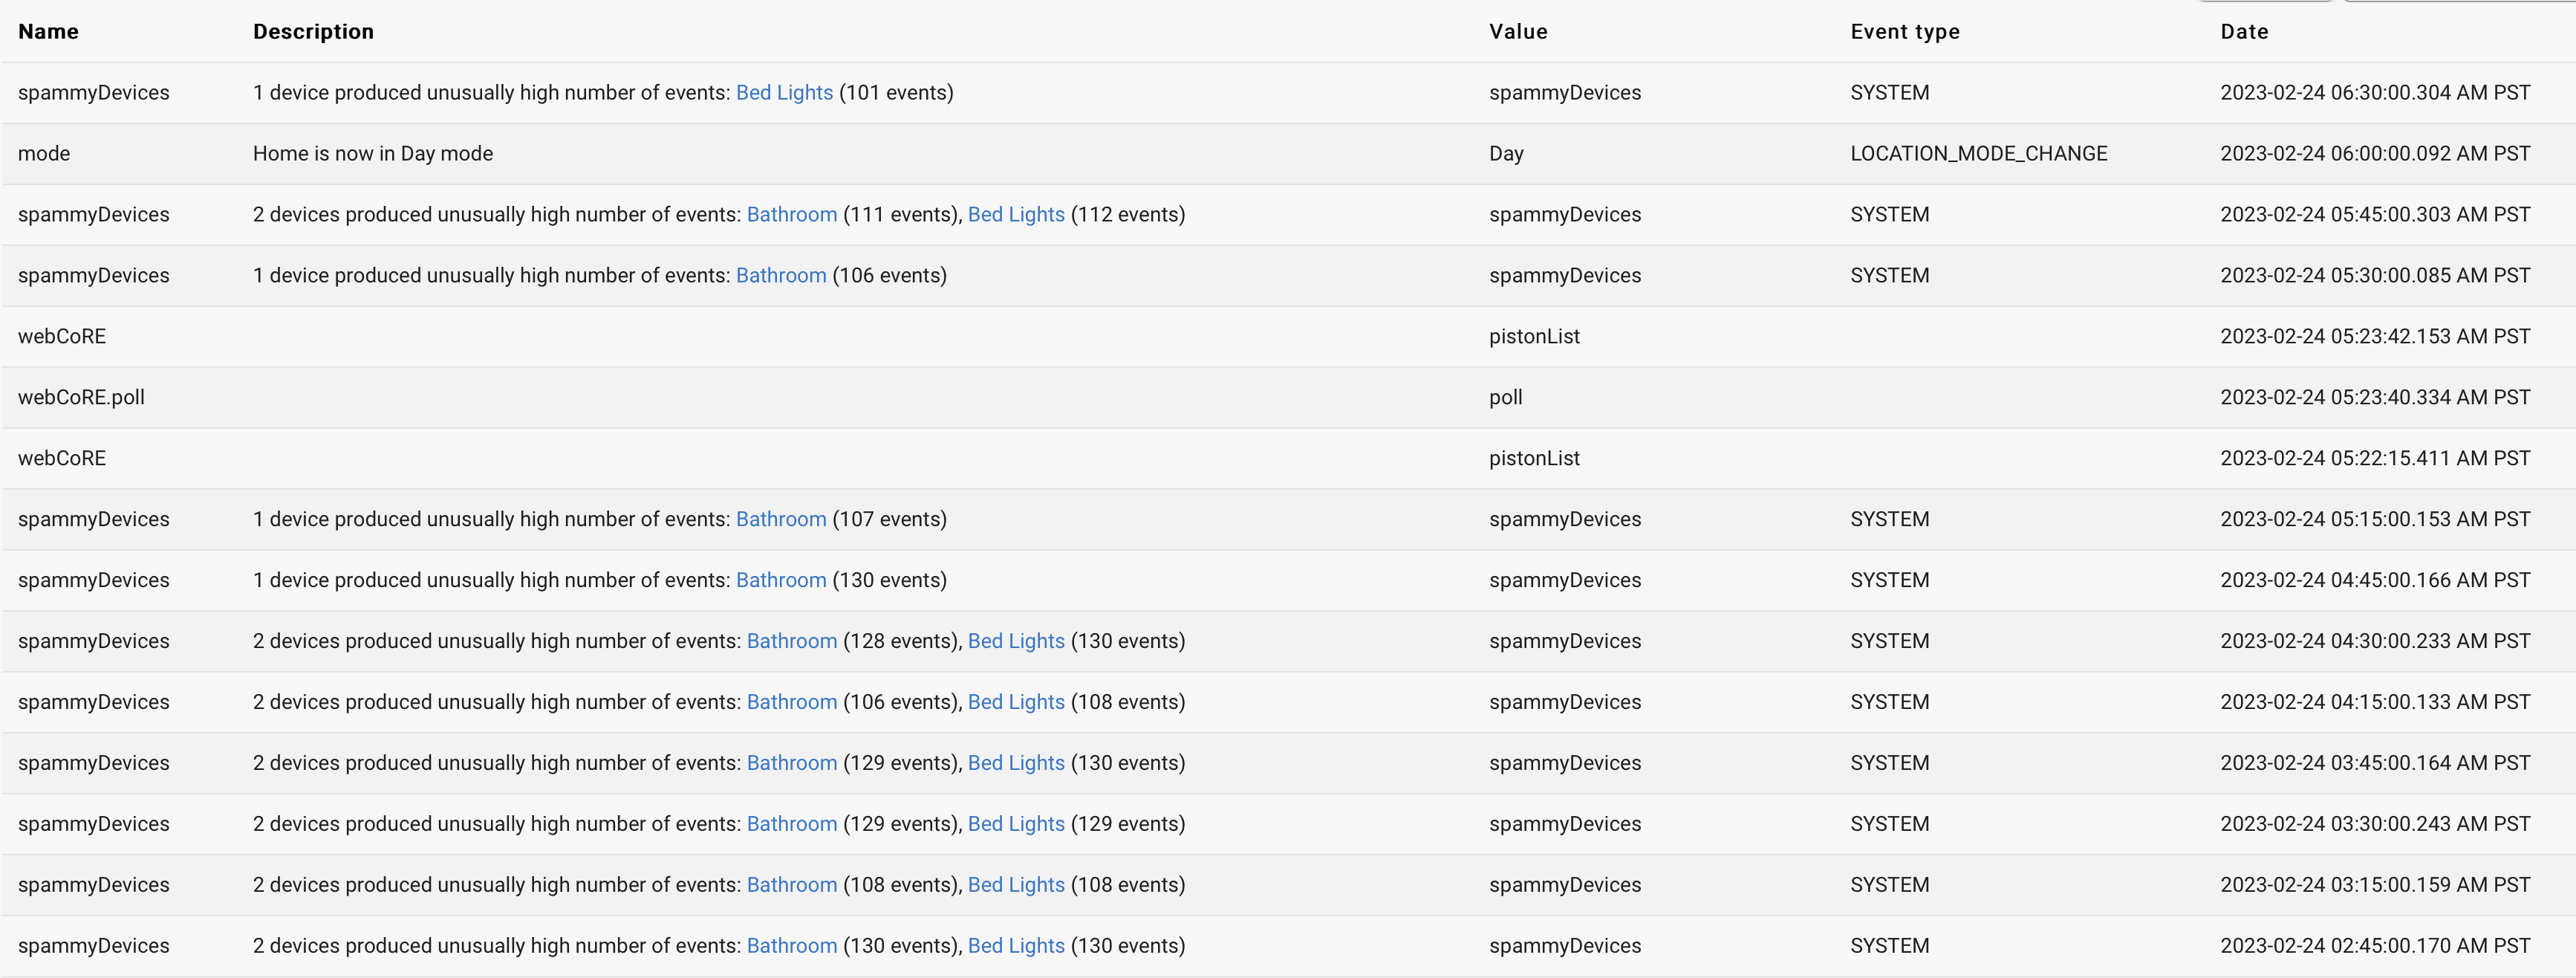2576x978 pixels.
Task: Open Bed Lights link in 06:30:00 row
Action: click(784, 93)
